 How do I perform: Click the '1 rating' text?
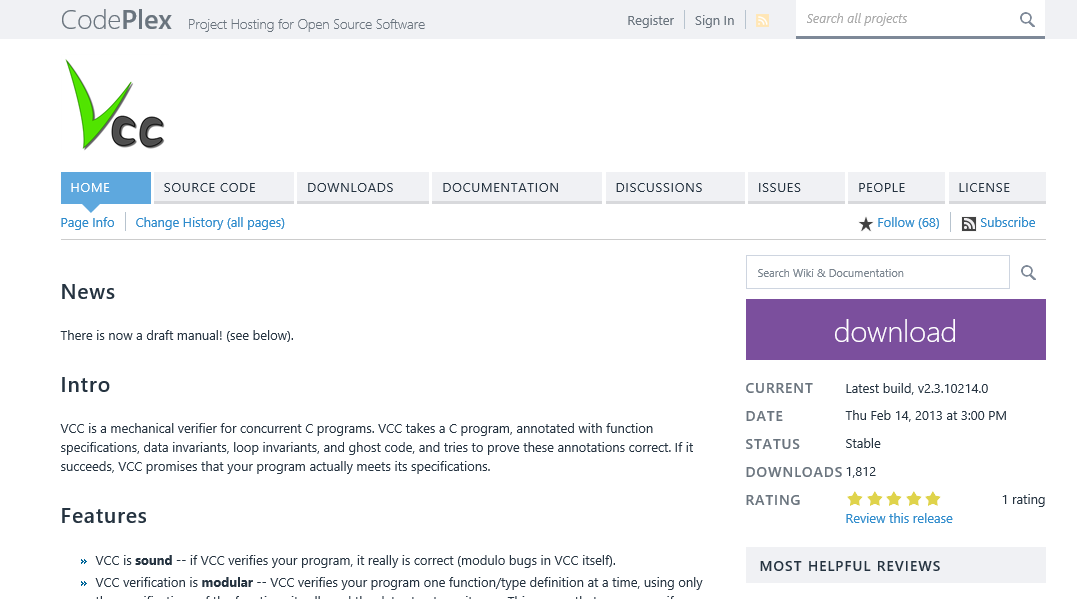[x=1023, y=499]
